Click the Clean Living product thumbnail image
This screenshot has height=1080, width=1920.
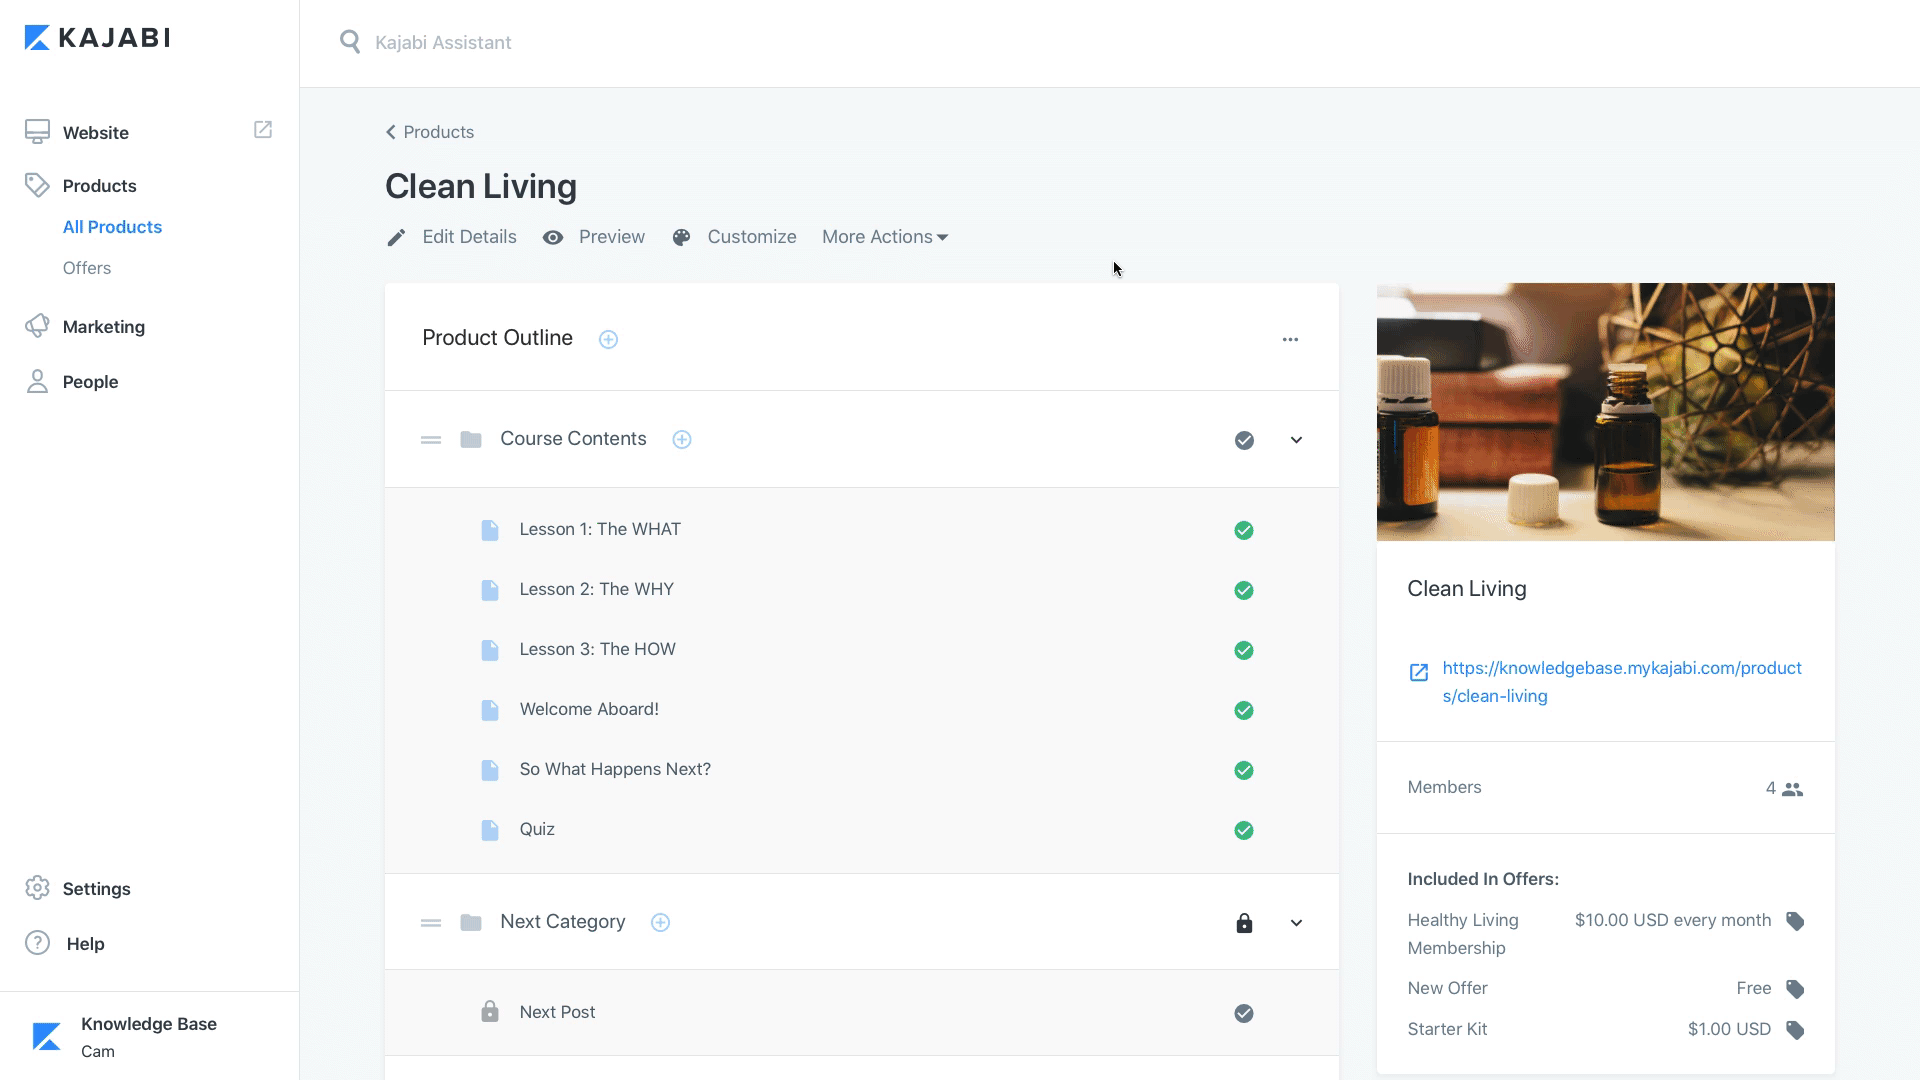[x=1605, y=412]
